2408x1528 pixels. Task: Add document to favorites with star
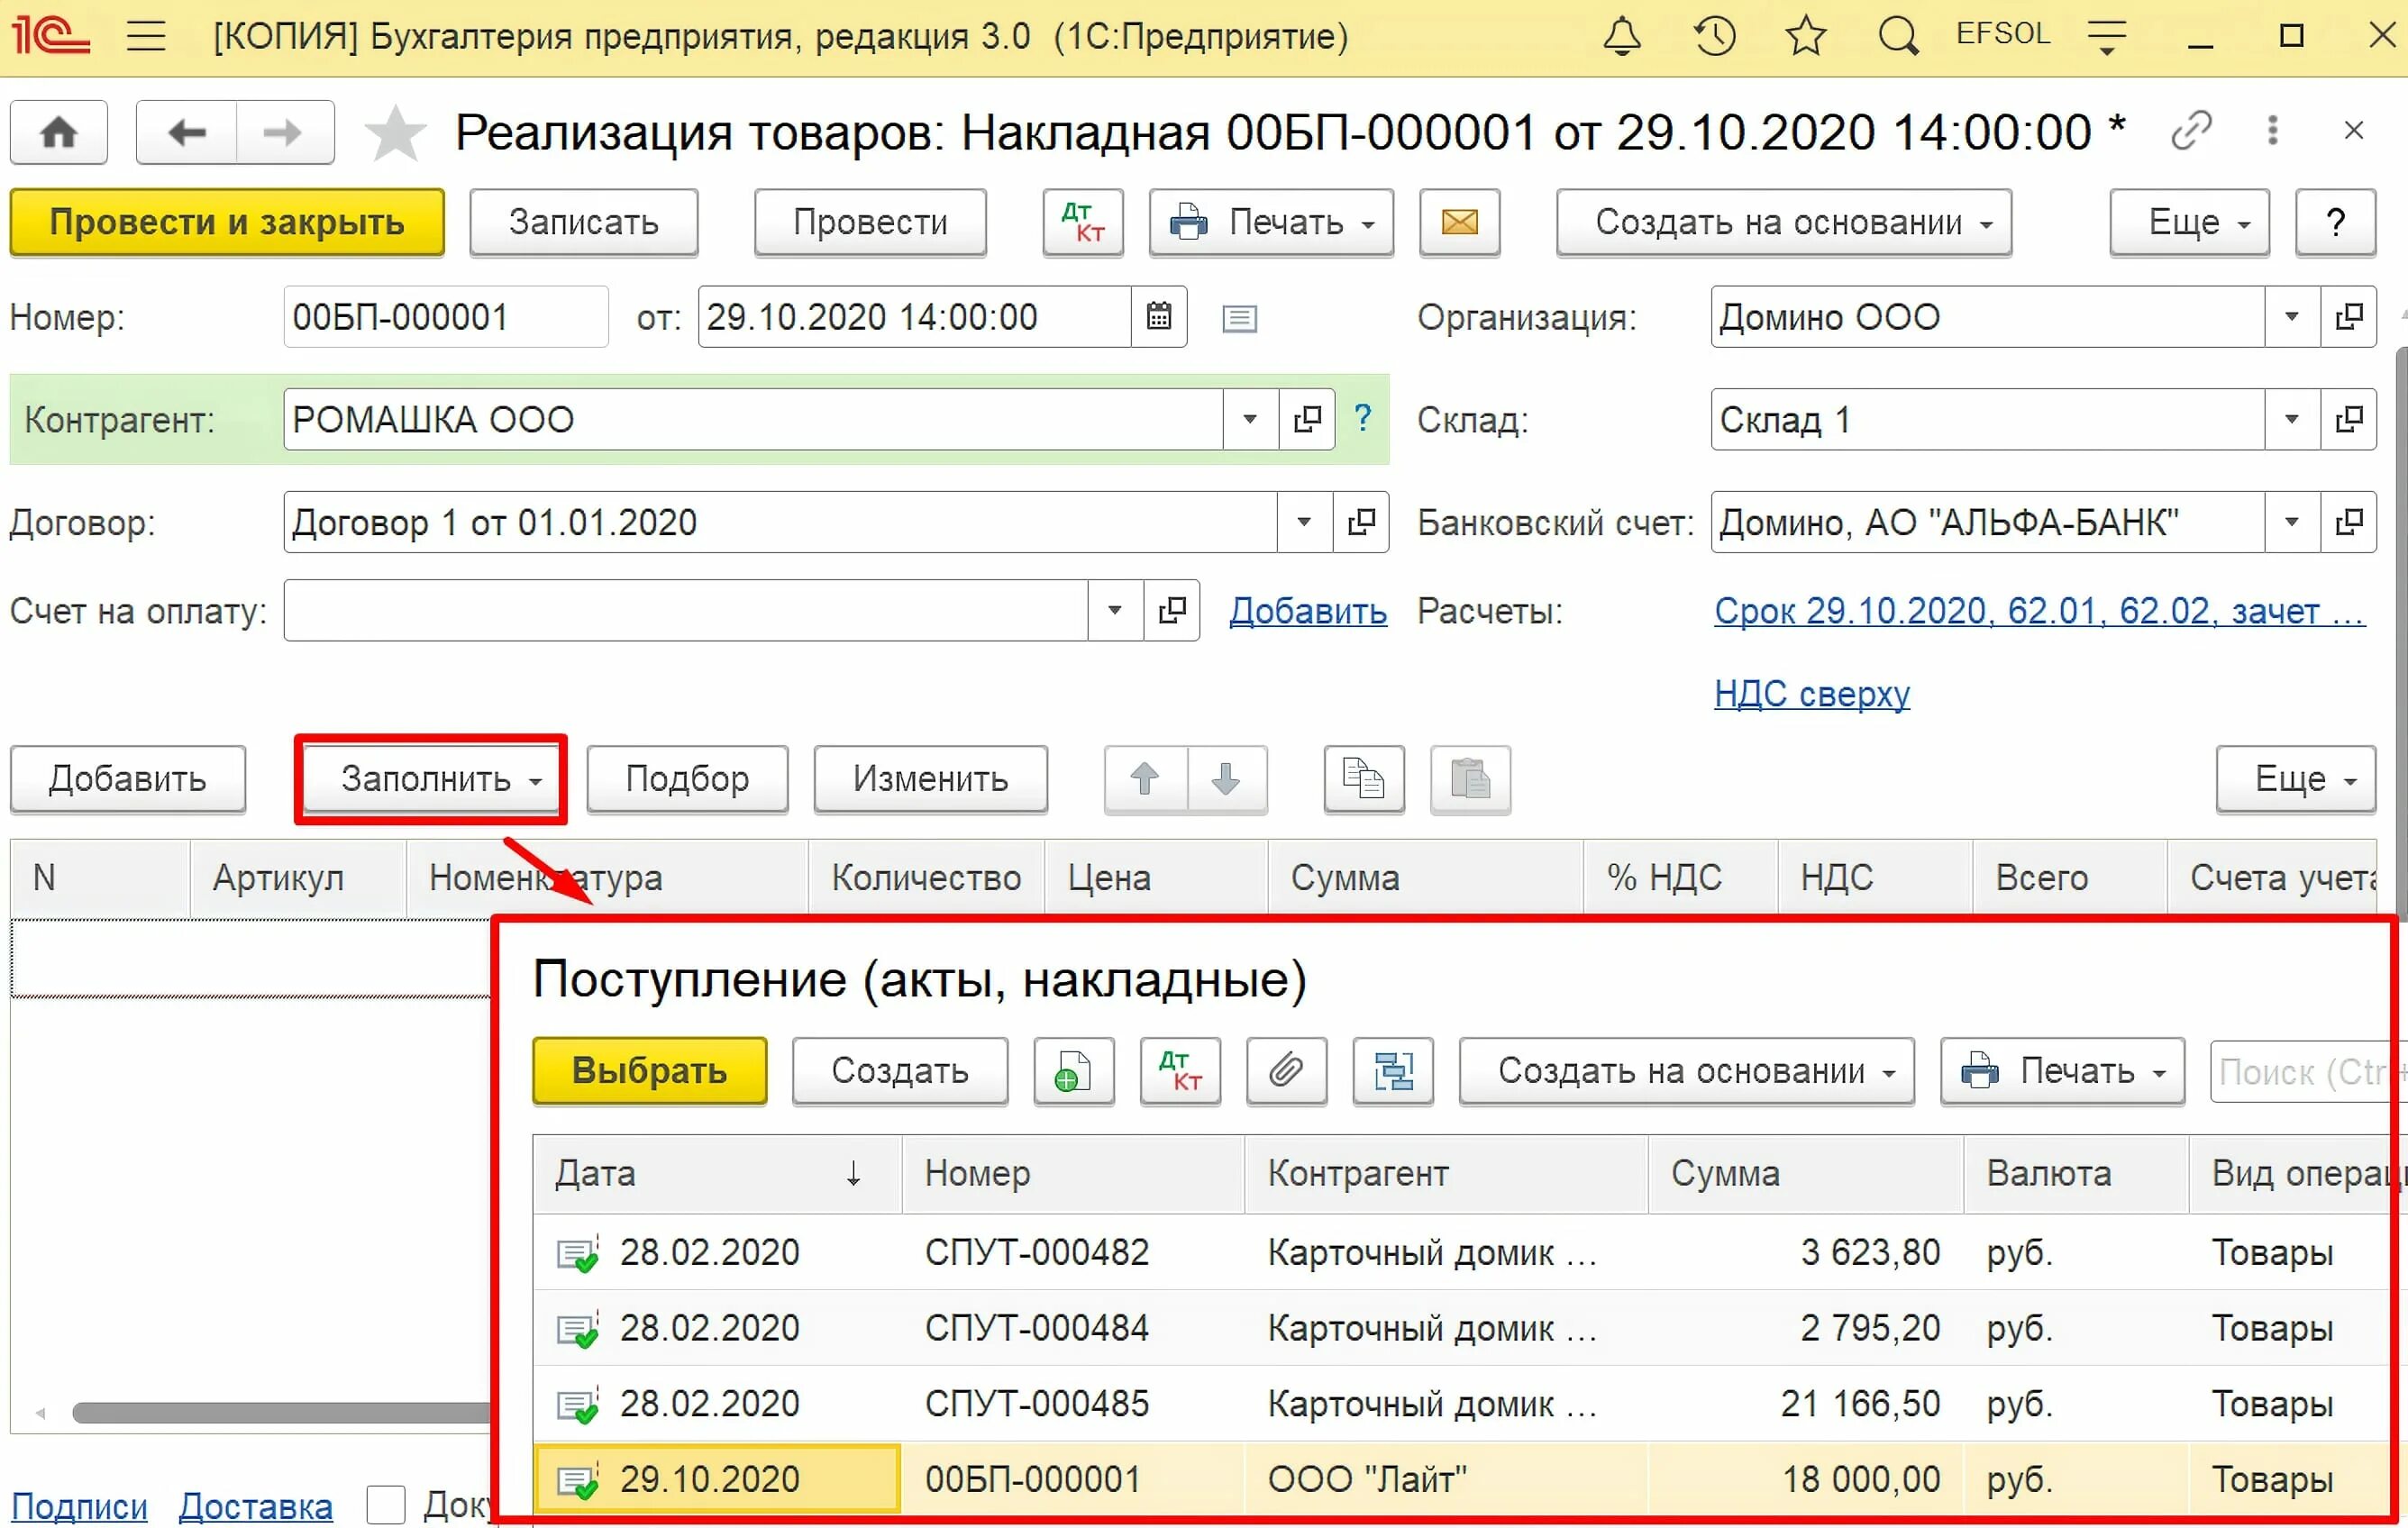395,132
